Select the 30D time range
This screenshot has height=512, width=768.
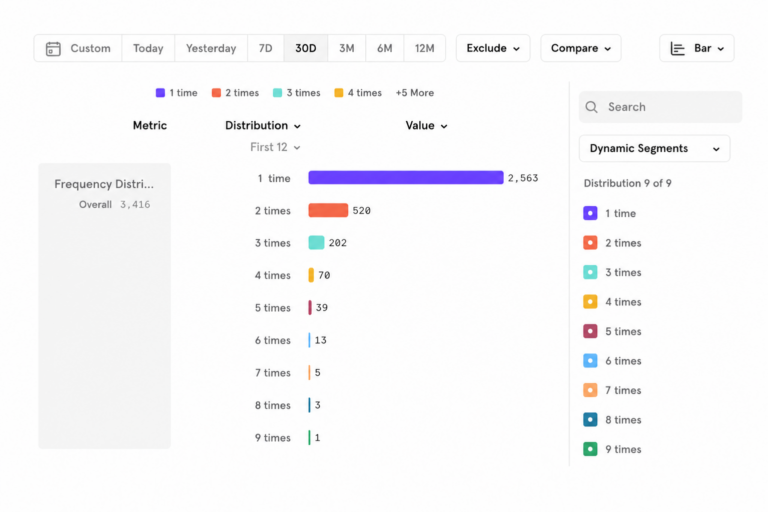pos(306,48)
